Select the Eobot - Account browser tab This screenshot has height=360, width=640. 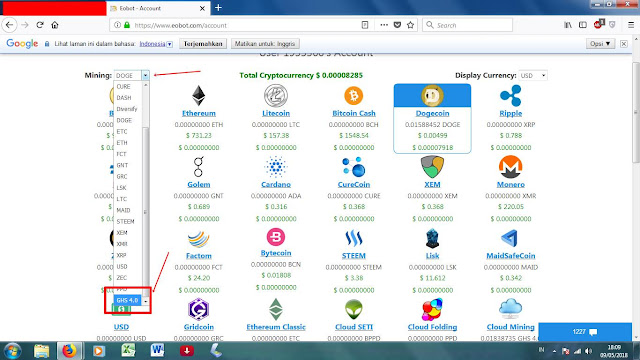pos(158,8)
